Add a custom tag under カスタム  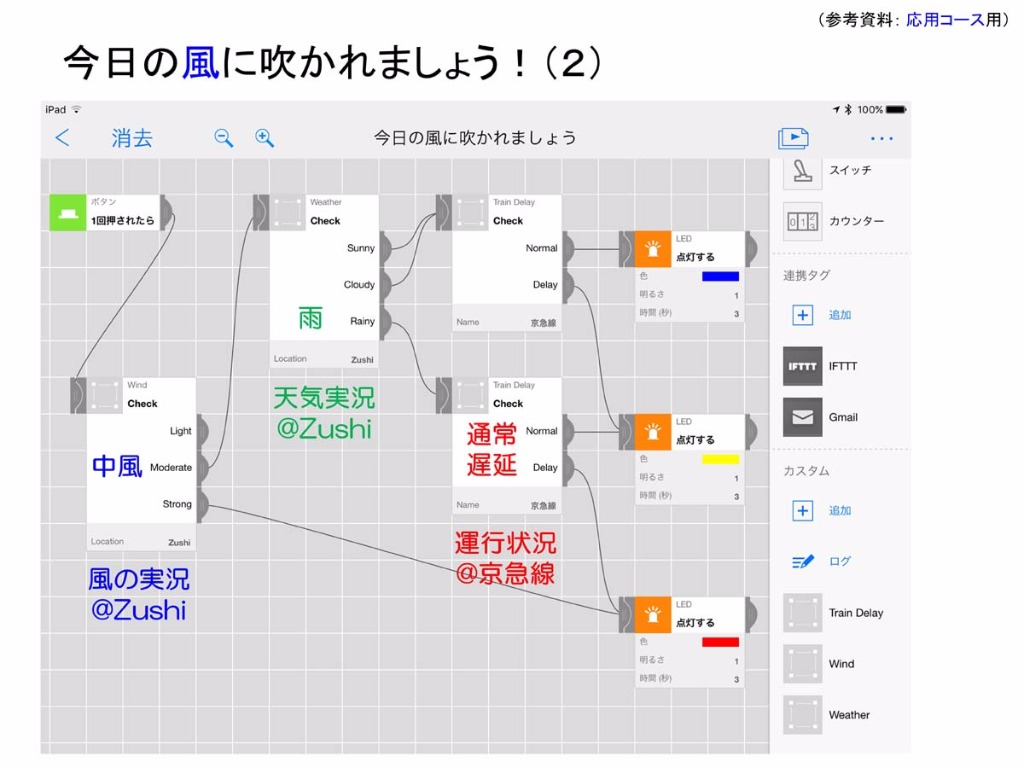[803, 511]
